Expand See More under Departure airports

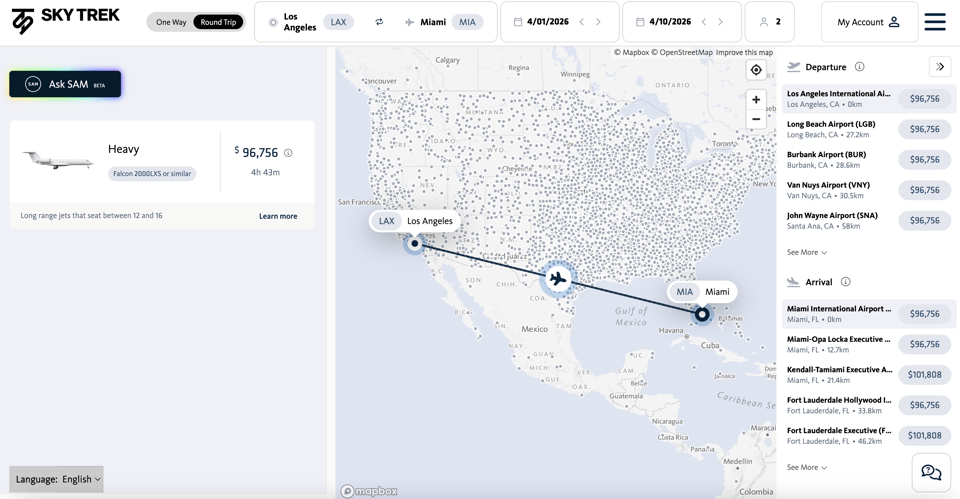(807, 252)
